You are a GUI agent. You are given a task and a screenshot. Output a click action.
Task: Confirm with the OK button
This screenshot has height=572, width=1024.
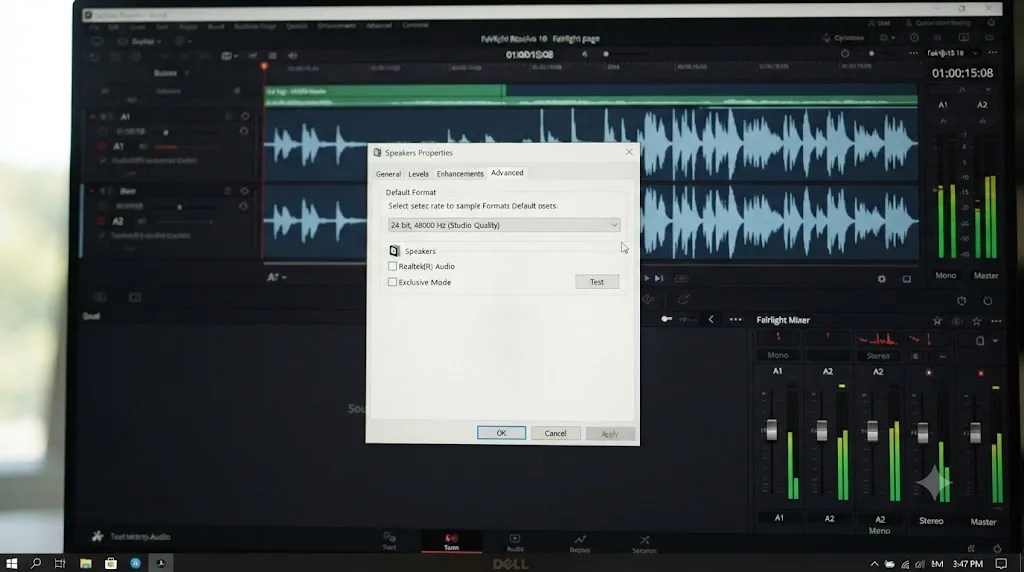[501, 433]
